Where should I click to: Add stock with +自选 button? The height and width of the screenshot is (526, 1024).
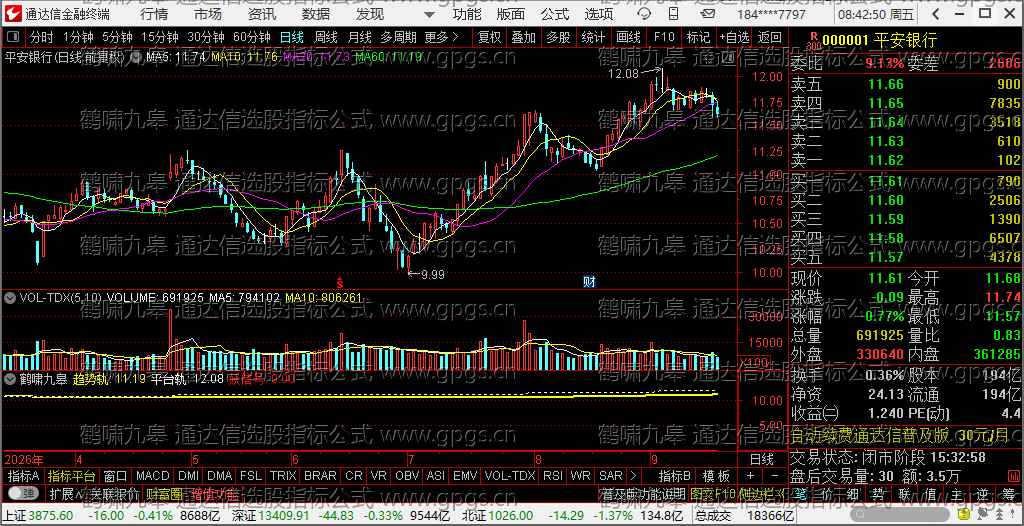[x=735, y=37]
